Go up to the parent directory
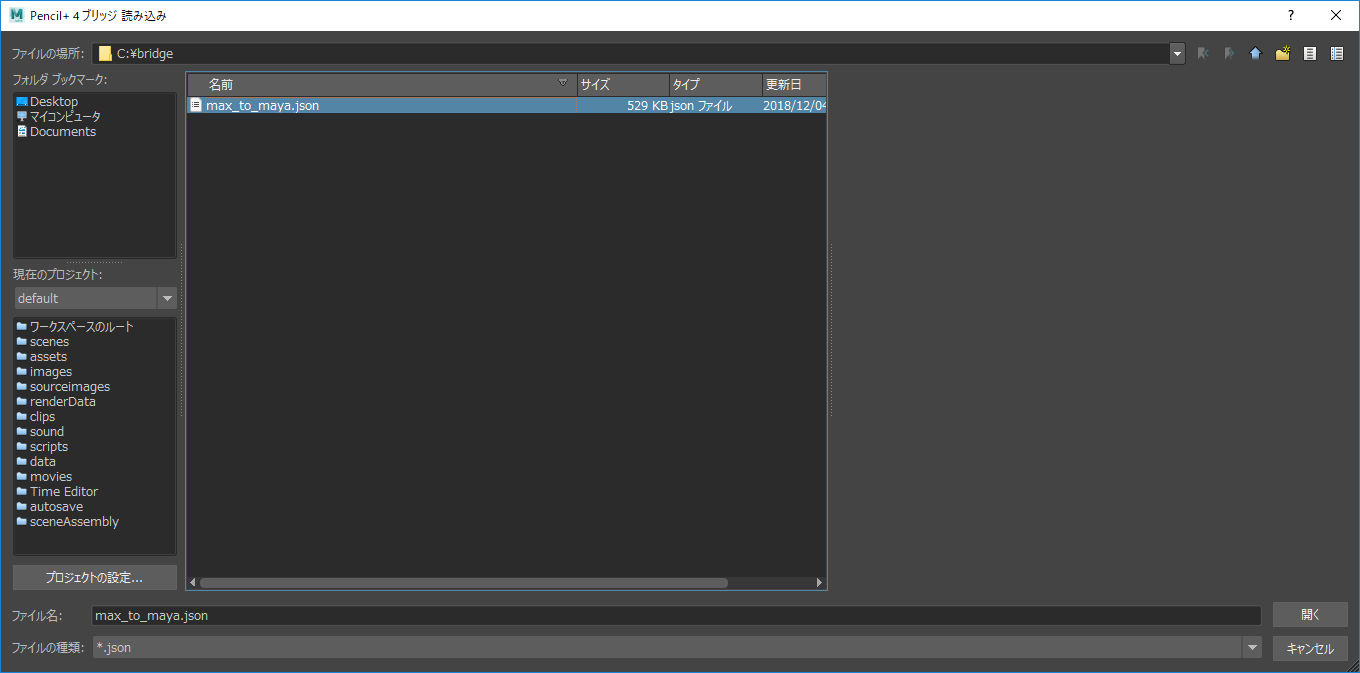This screenshot has height=673, width=1360. [x=1255, y=54]
